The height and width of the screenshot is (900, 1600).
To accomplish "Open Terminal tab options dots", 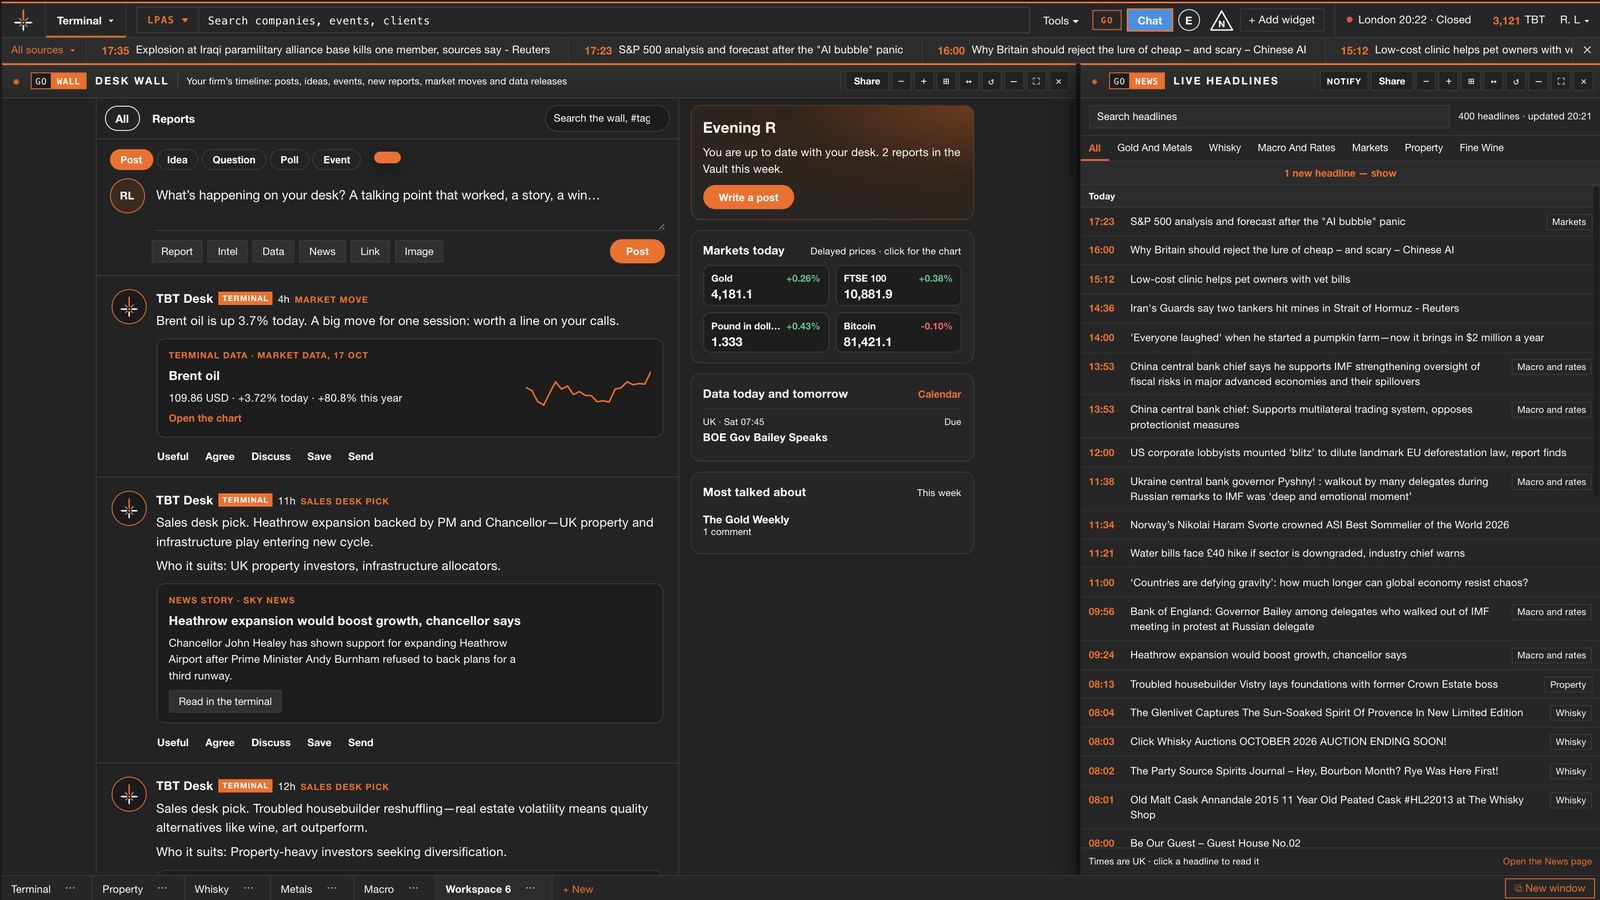I will [x=70, y=888].
